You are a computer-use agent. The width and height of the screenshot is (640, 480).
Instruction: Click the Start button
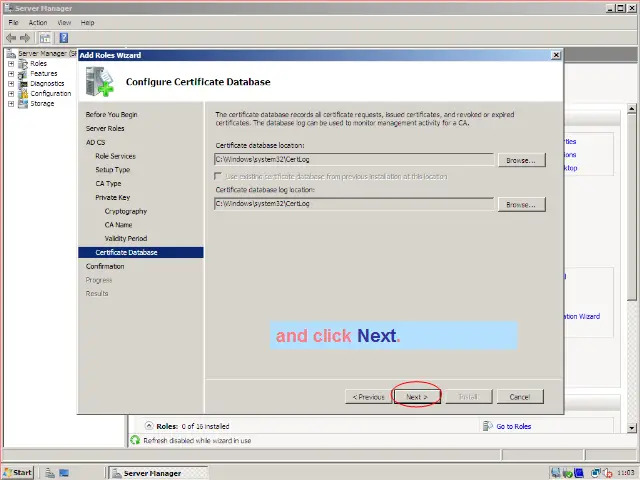point(18,473)
